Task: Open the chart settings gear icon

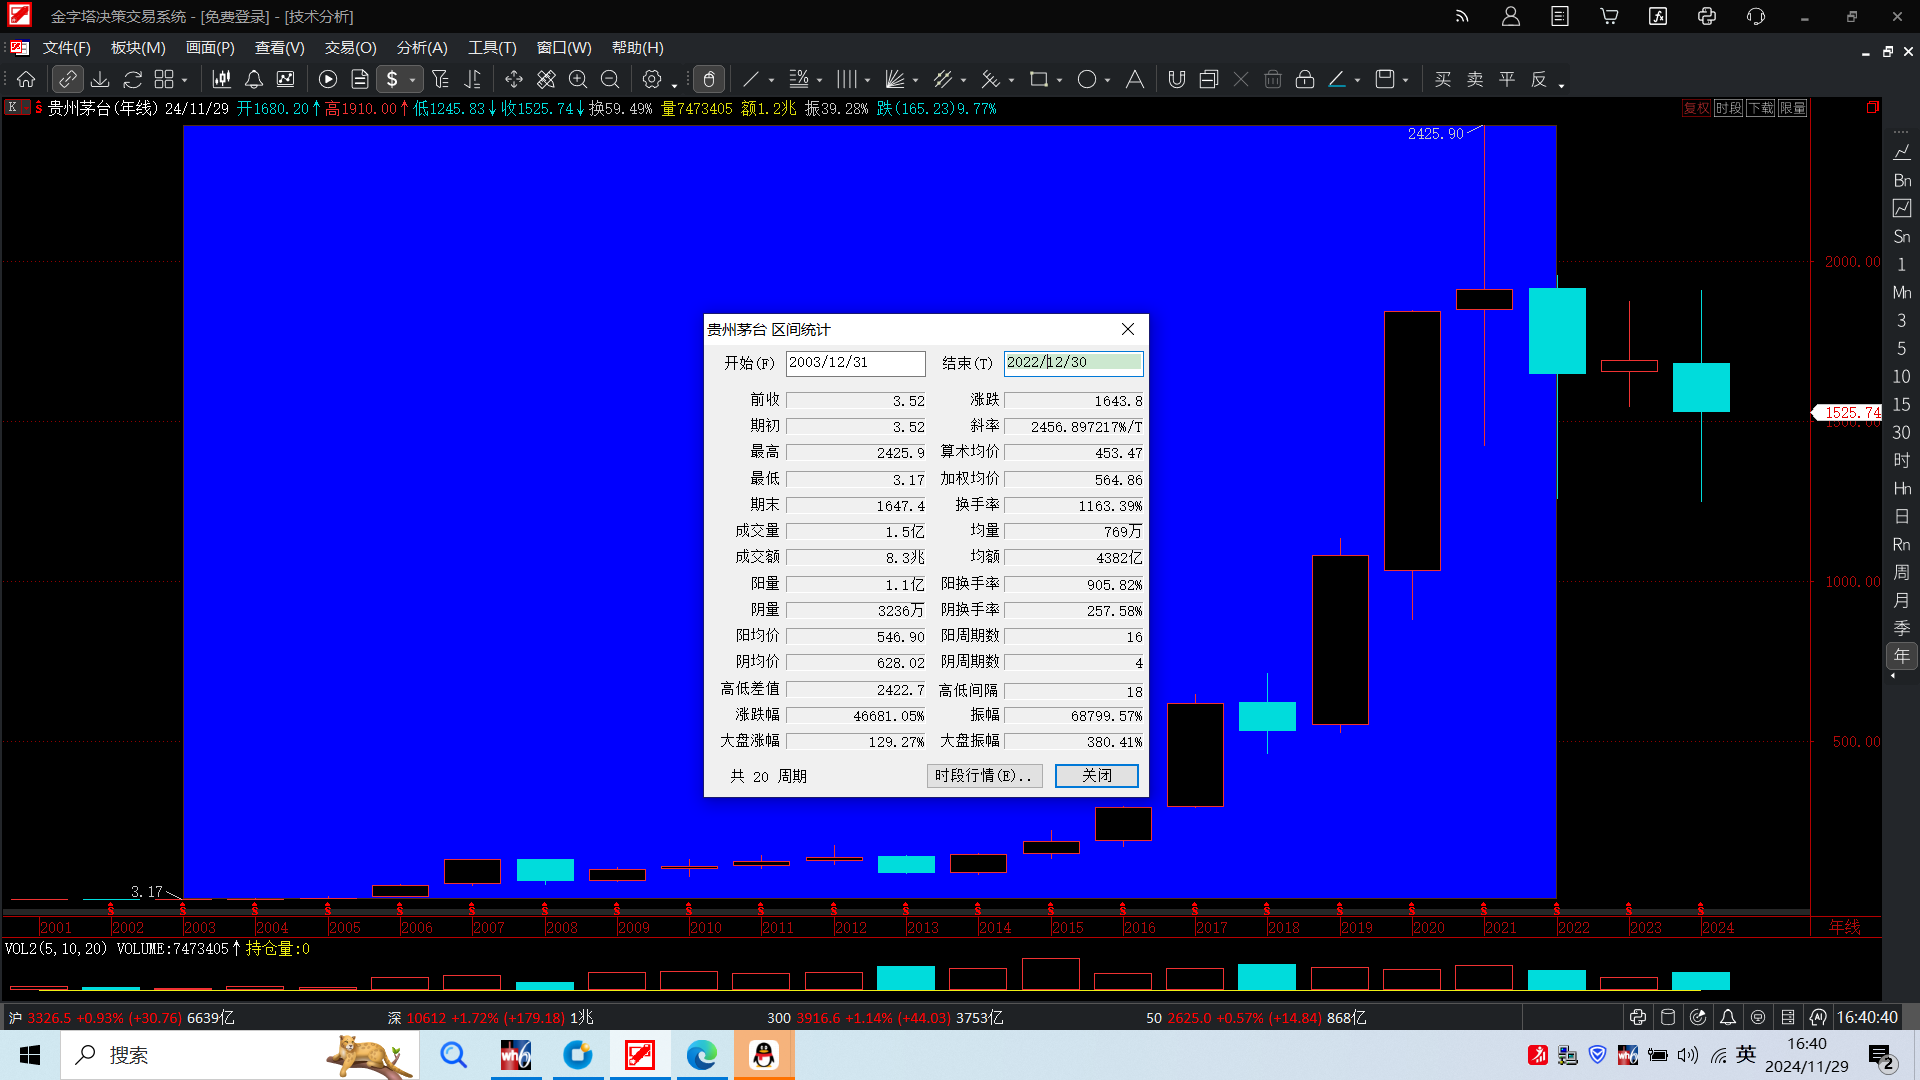Action: [652, 79]
